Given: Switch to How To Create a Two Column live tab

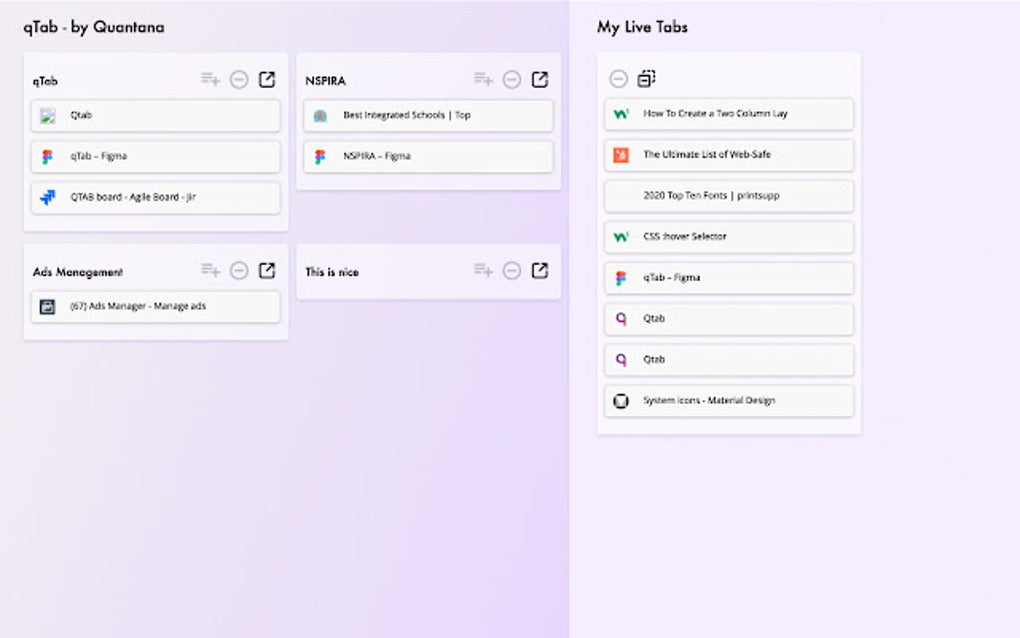Looking at the screenshot, I should click(729, 114).
